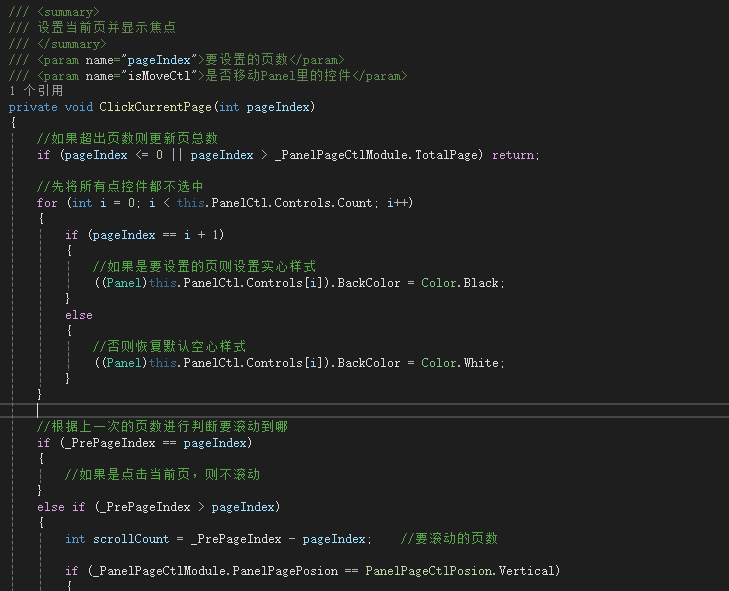Click the for loop keyword

(47, 203)
